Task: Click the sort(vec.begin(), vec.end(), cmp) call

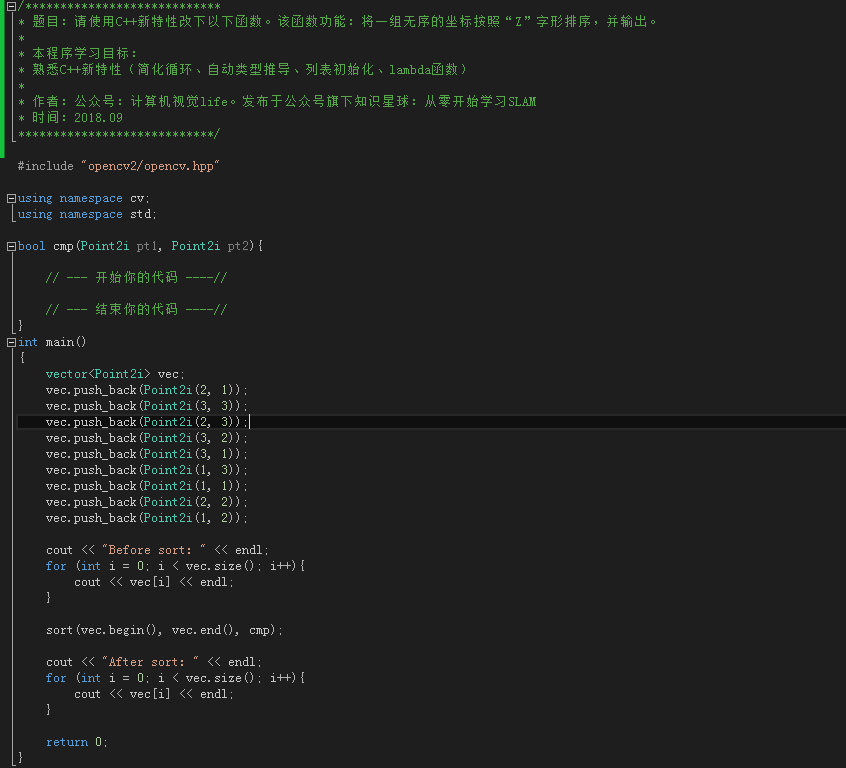Action: 164,630
